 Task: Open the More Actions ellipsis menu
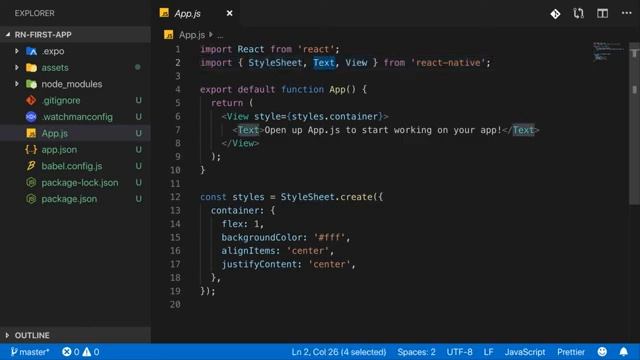627,13
